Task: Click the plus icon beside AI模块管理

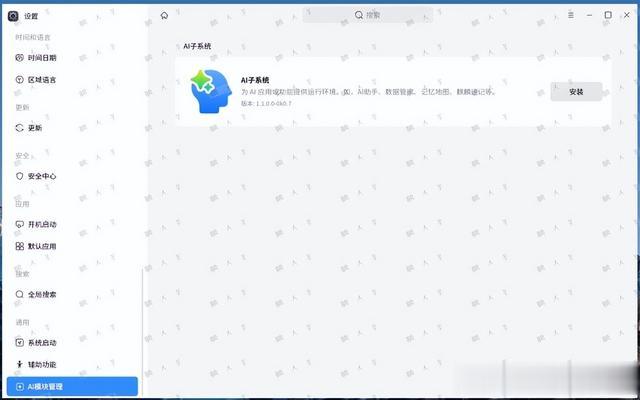Action: pos(20,387)
